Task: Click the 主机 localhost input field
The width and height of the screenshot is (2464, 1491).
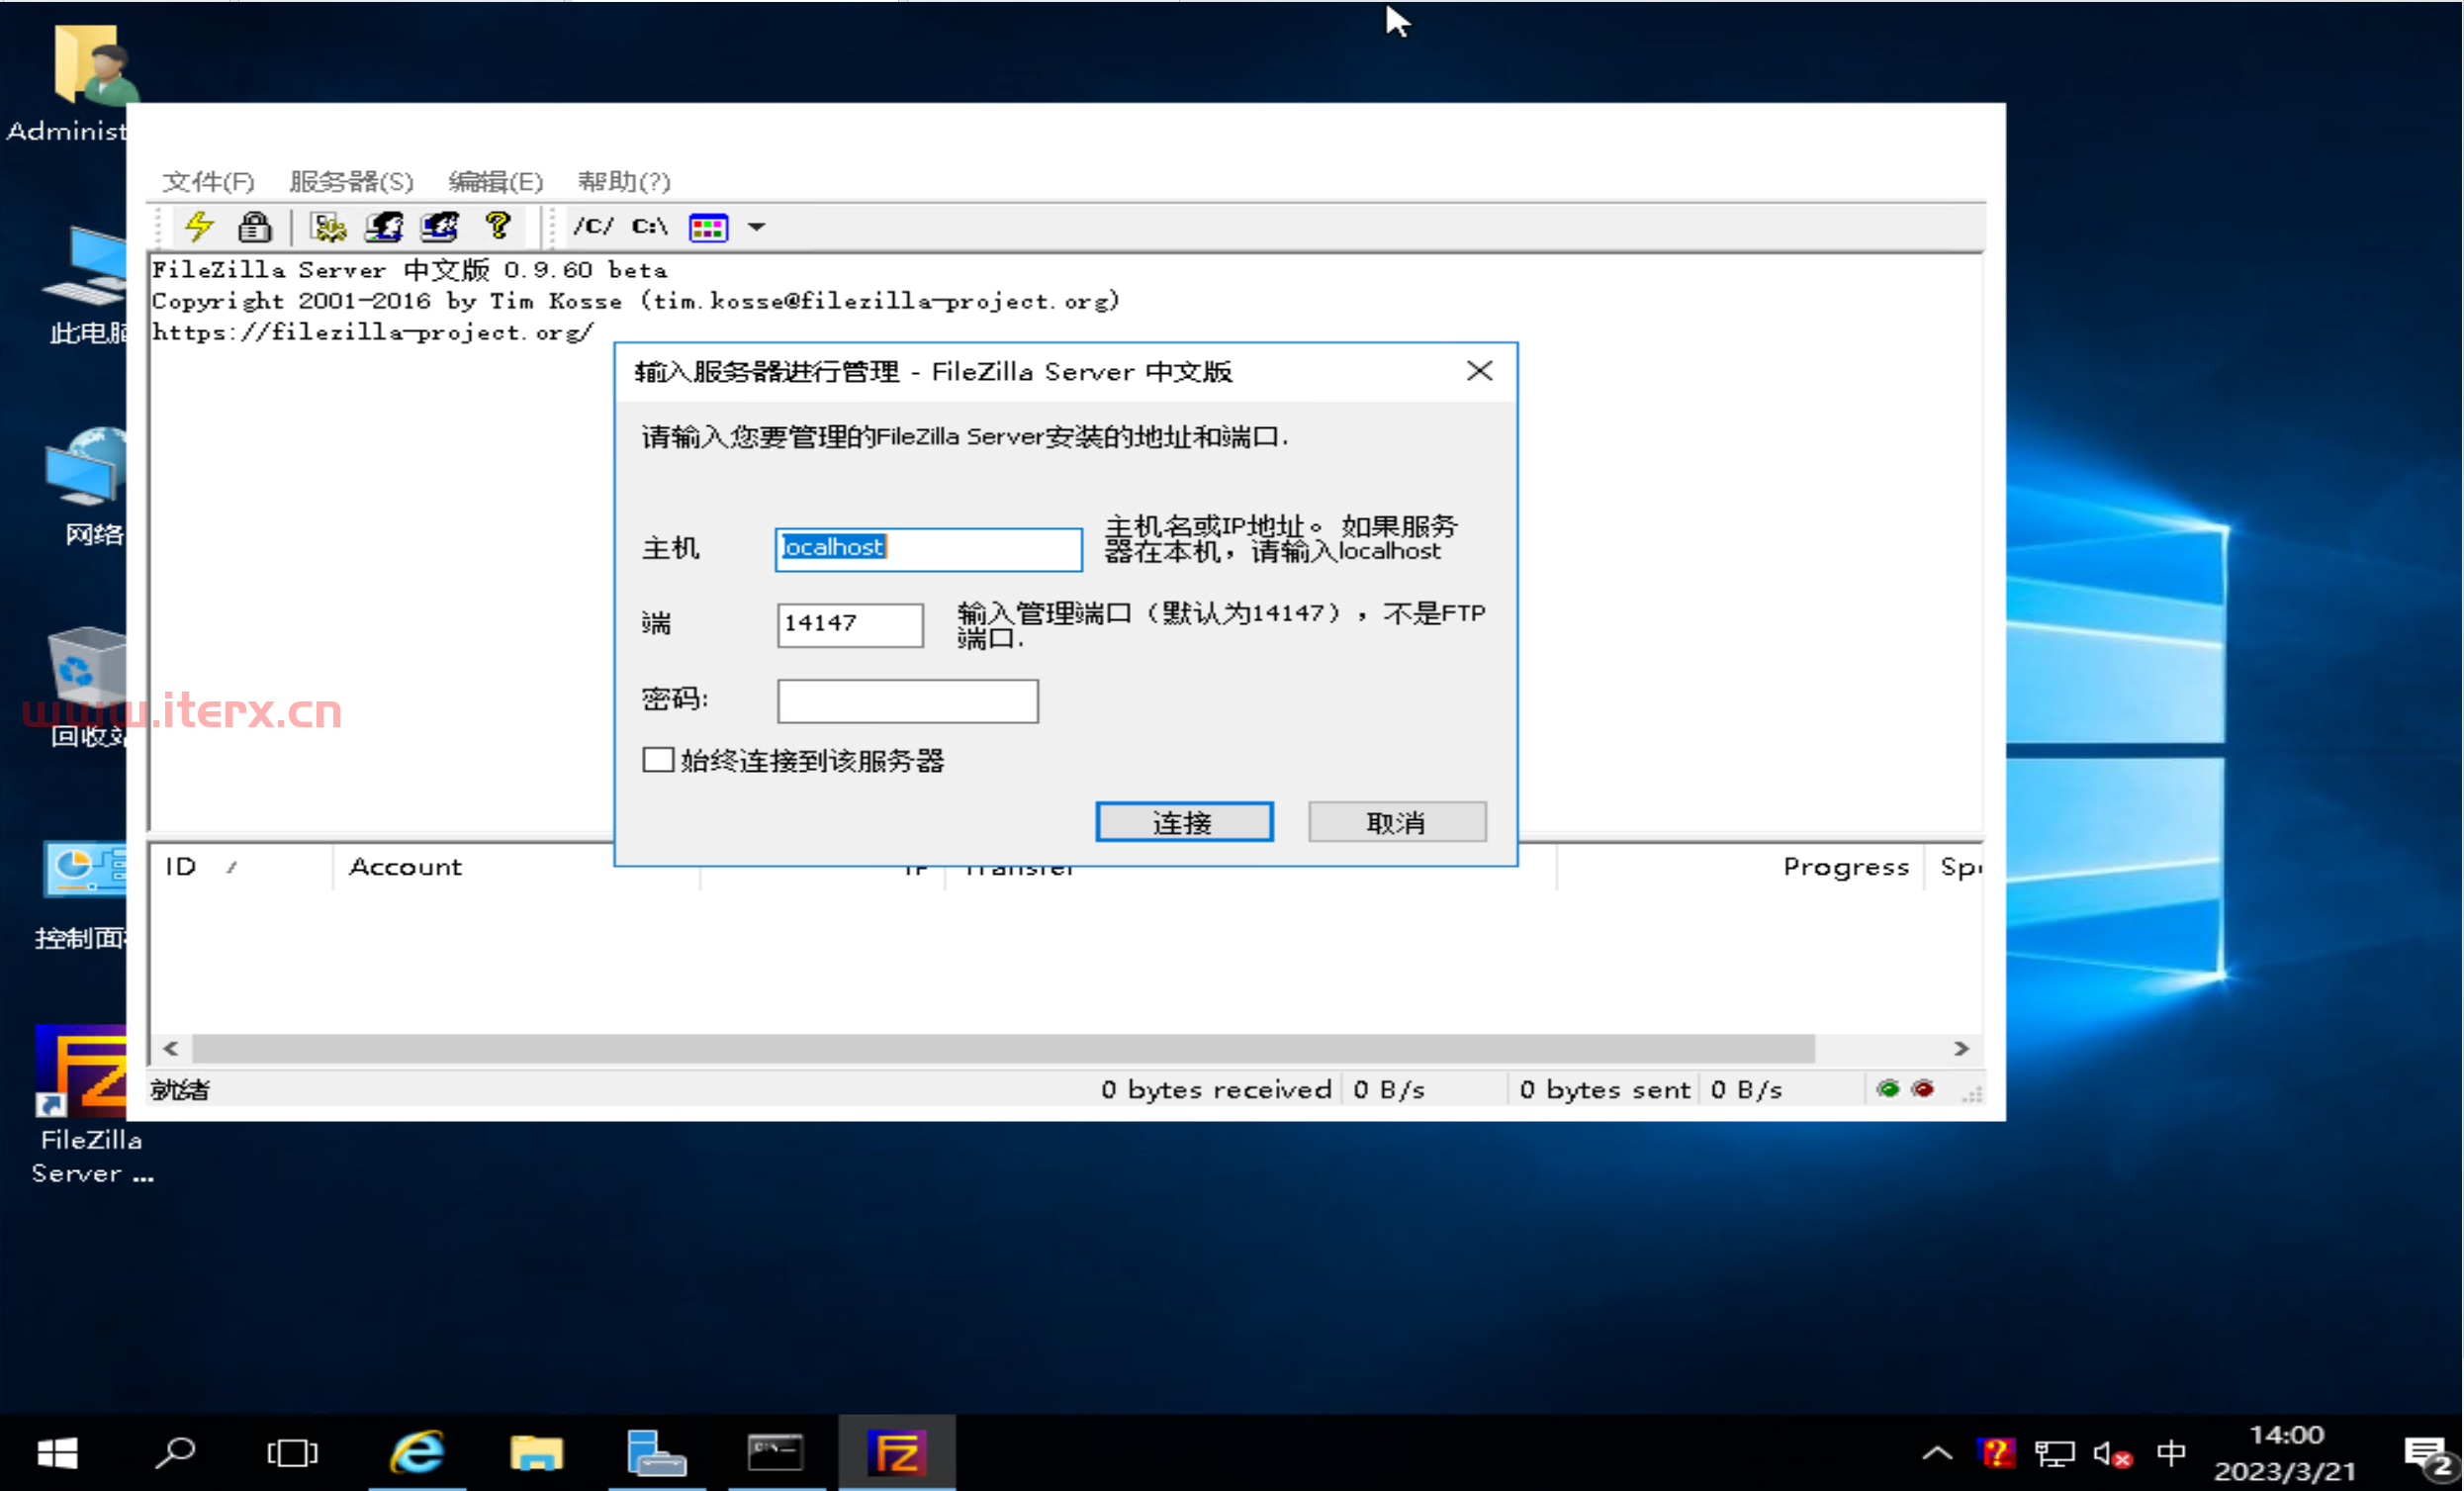Action: 928,548
